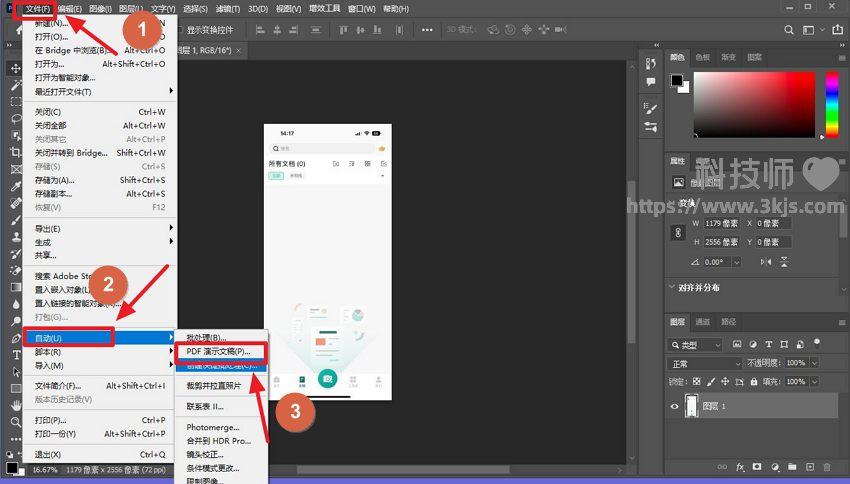Select the Hand tool
850x484 pixels.
[16, 405]
